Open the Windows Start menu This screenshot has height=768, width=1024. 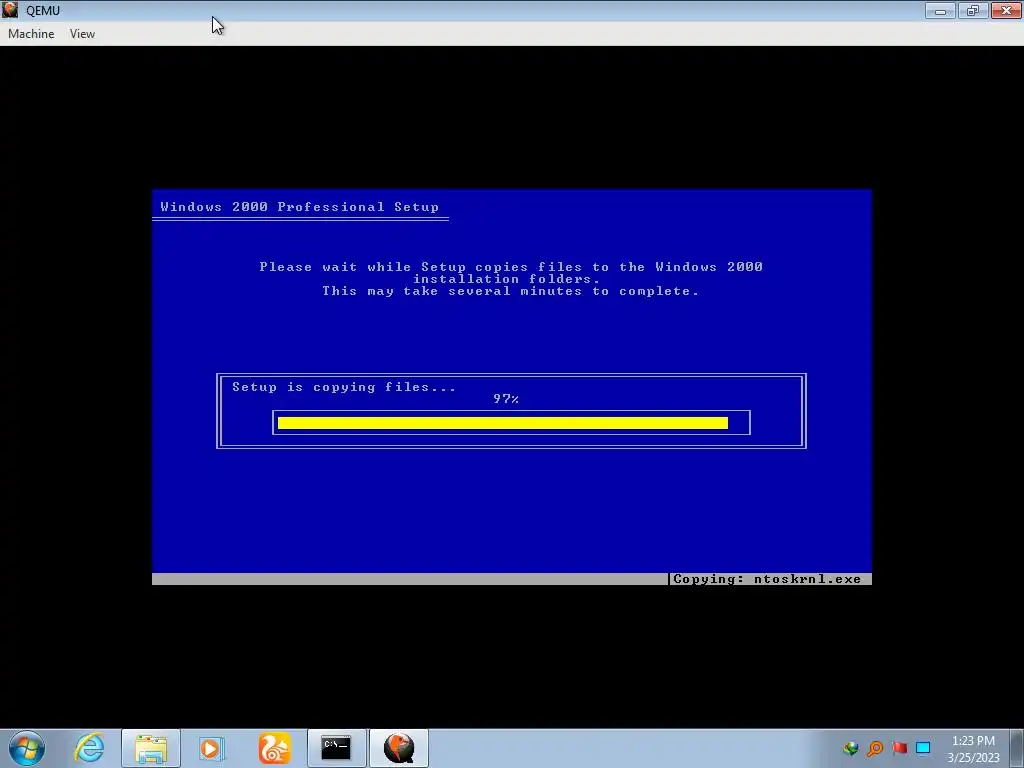point(27,748)
